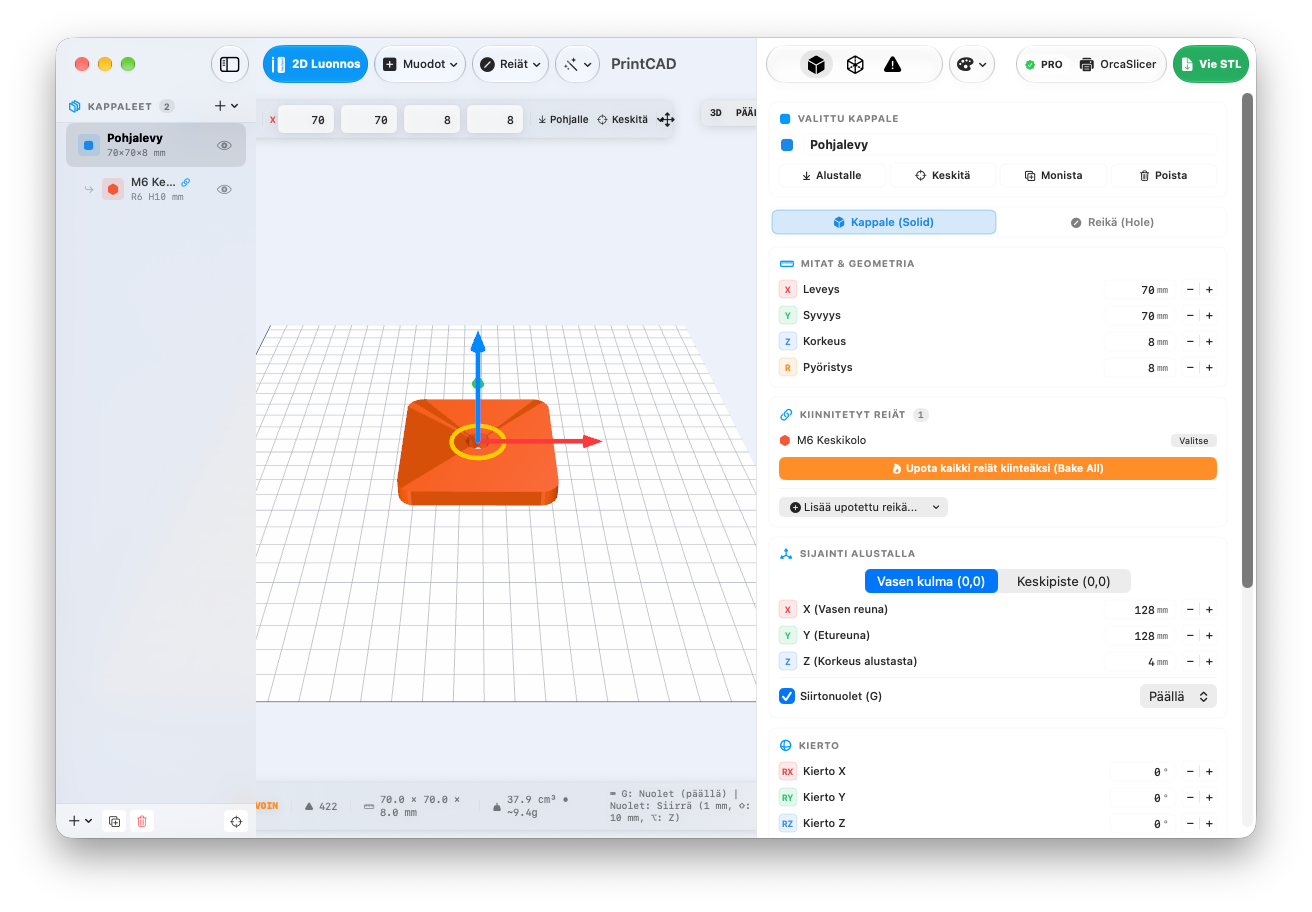
Task: Increase Leveys with the plus stepper
Action: point(1209,289)
